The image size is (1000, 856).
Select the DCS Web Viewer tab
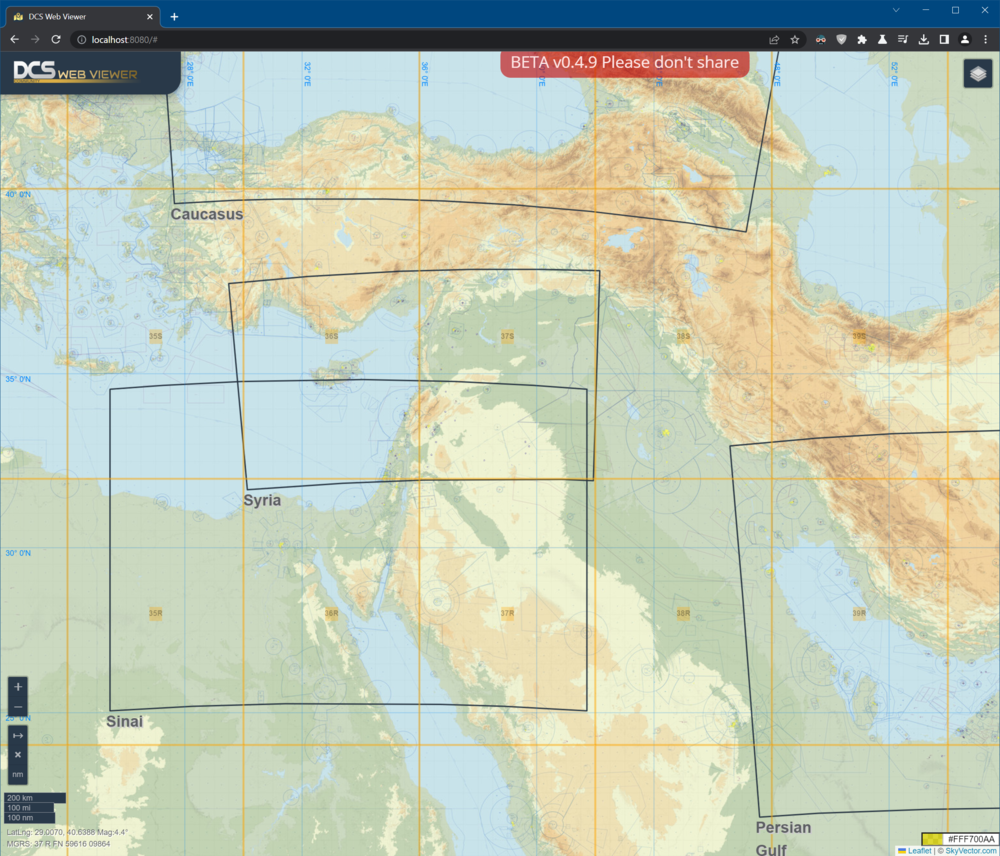(83, 17)
